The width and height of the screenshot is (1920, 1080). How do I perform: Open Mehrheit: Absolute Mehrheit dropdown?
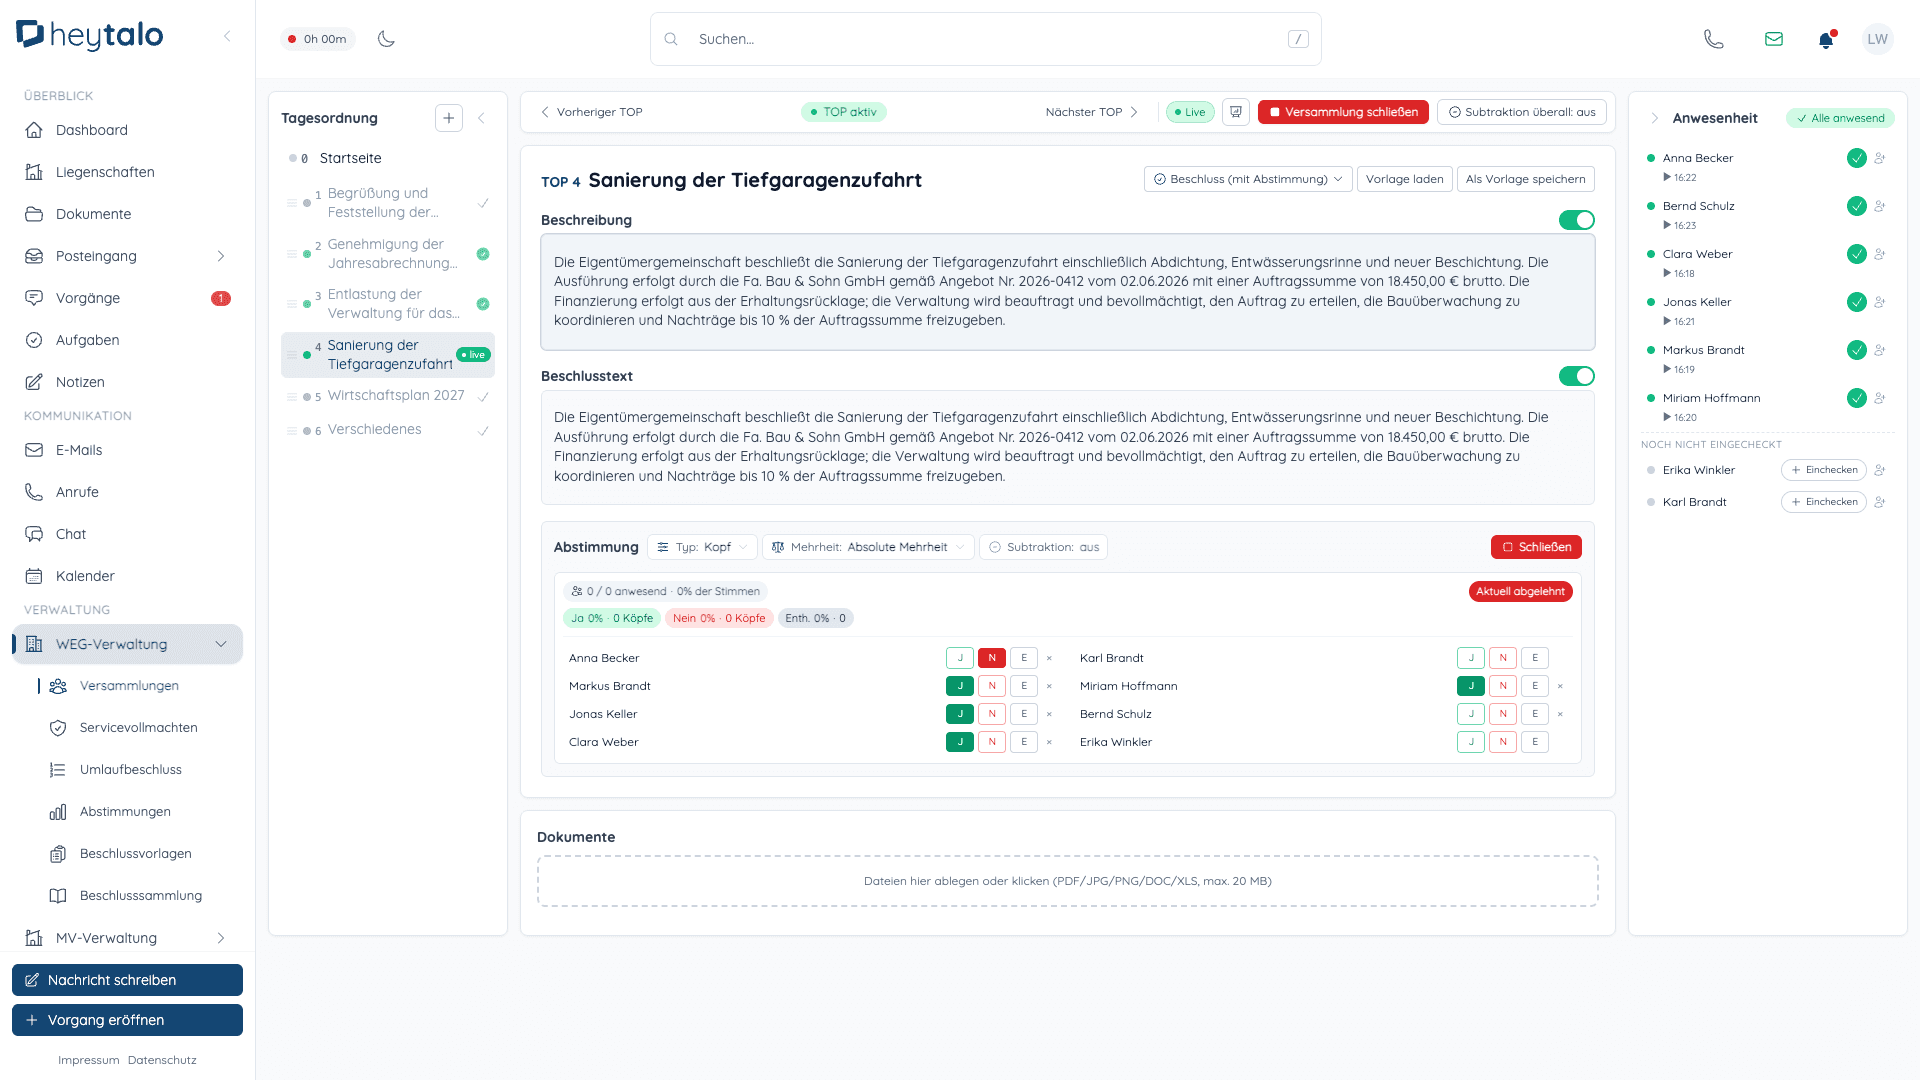868,547
